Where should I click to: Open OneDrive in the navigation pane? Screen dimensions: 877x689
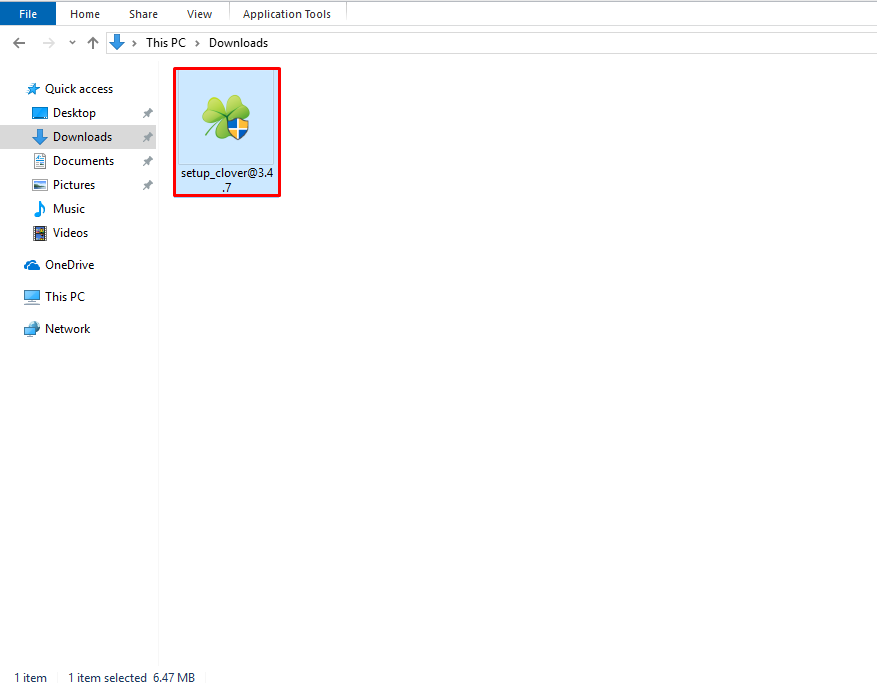pos(69,265)
